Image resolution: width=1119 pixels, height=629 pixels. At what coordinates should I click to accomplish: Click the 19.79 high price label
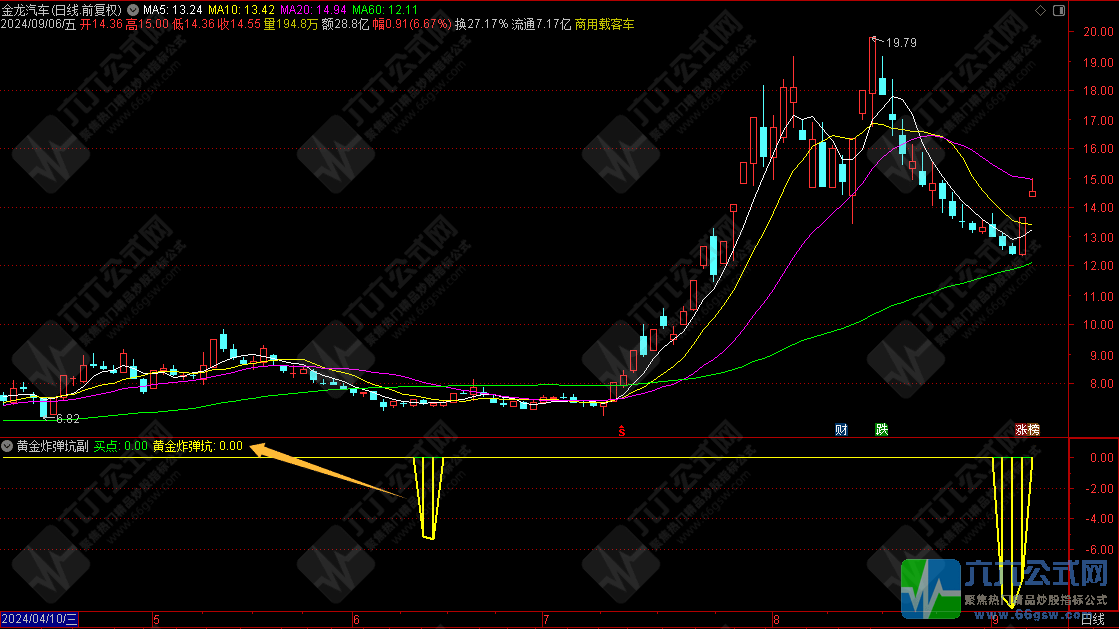pyautogui.click(x=901, y=43)
